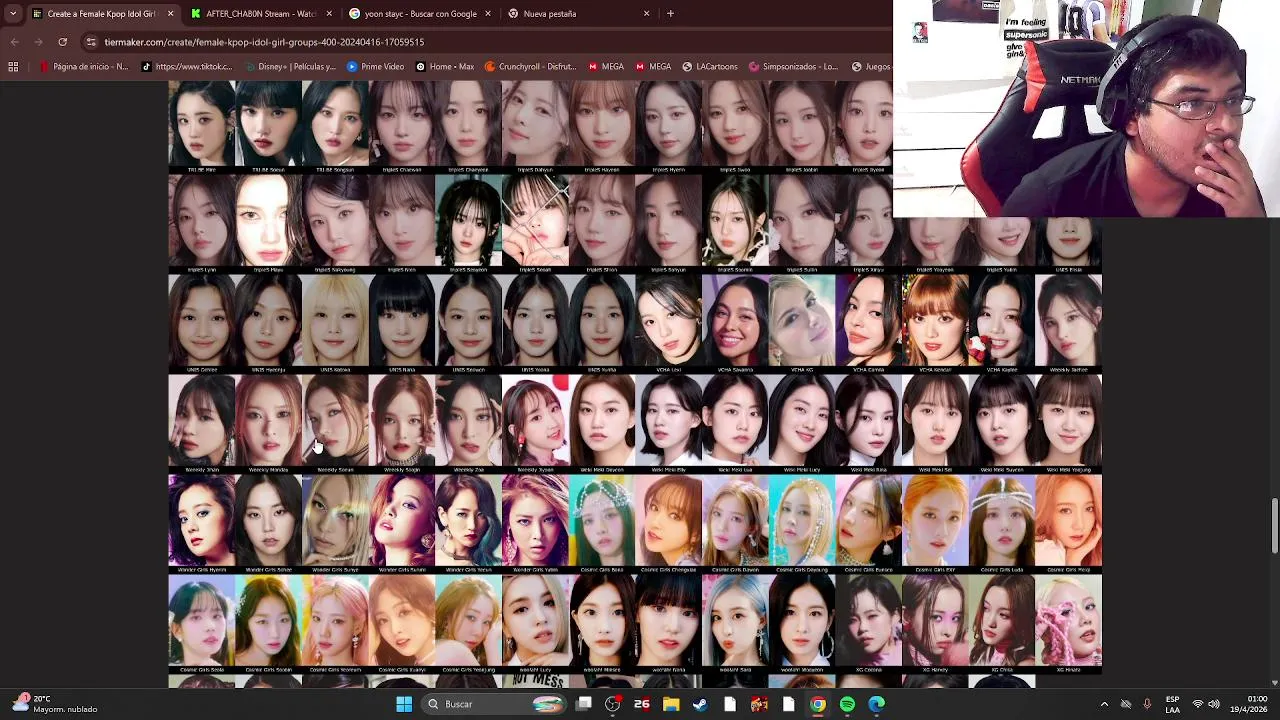This screenshot has width=1280, height=720.
Task: Select the VCHA KG thumbnail
Action: (802, 324)
